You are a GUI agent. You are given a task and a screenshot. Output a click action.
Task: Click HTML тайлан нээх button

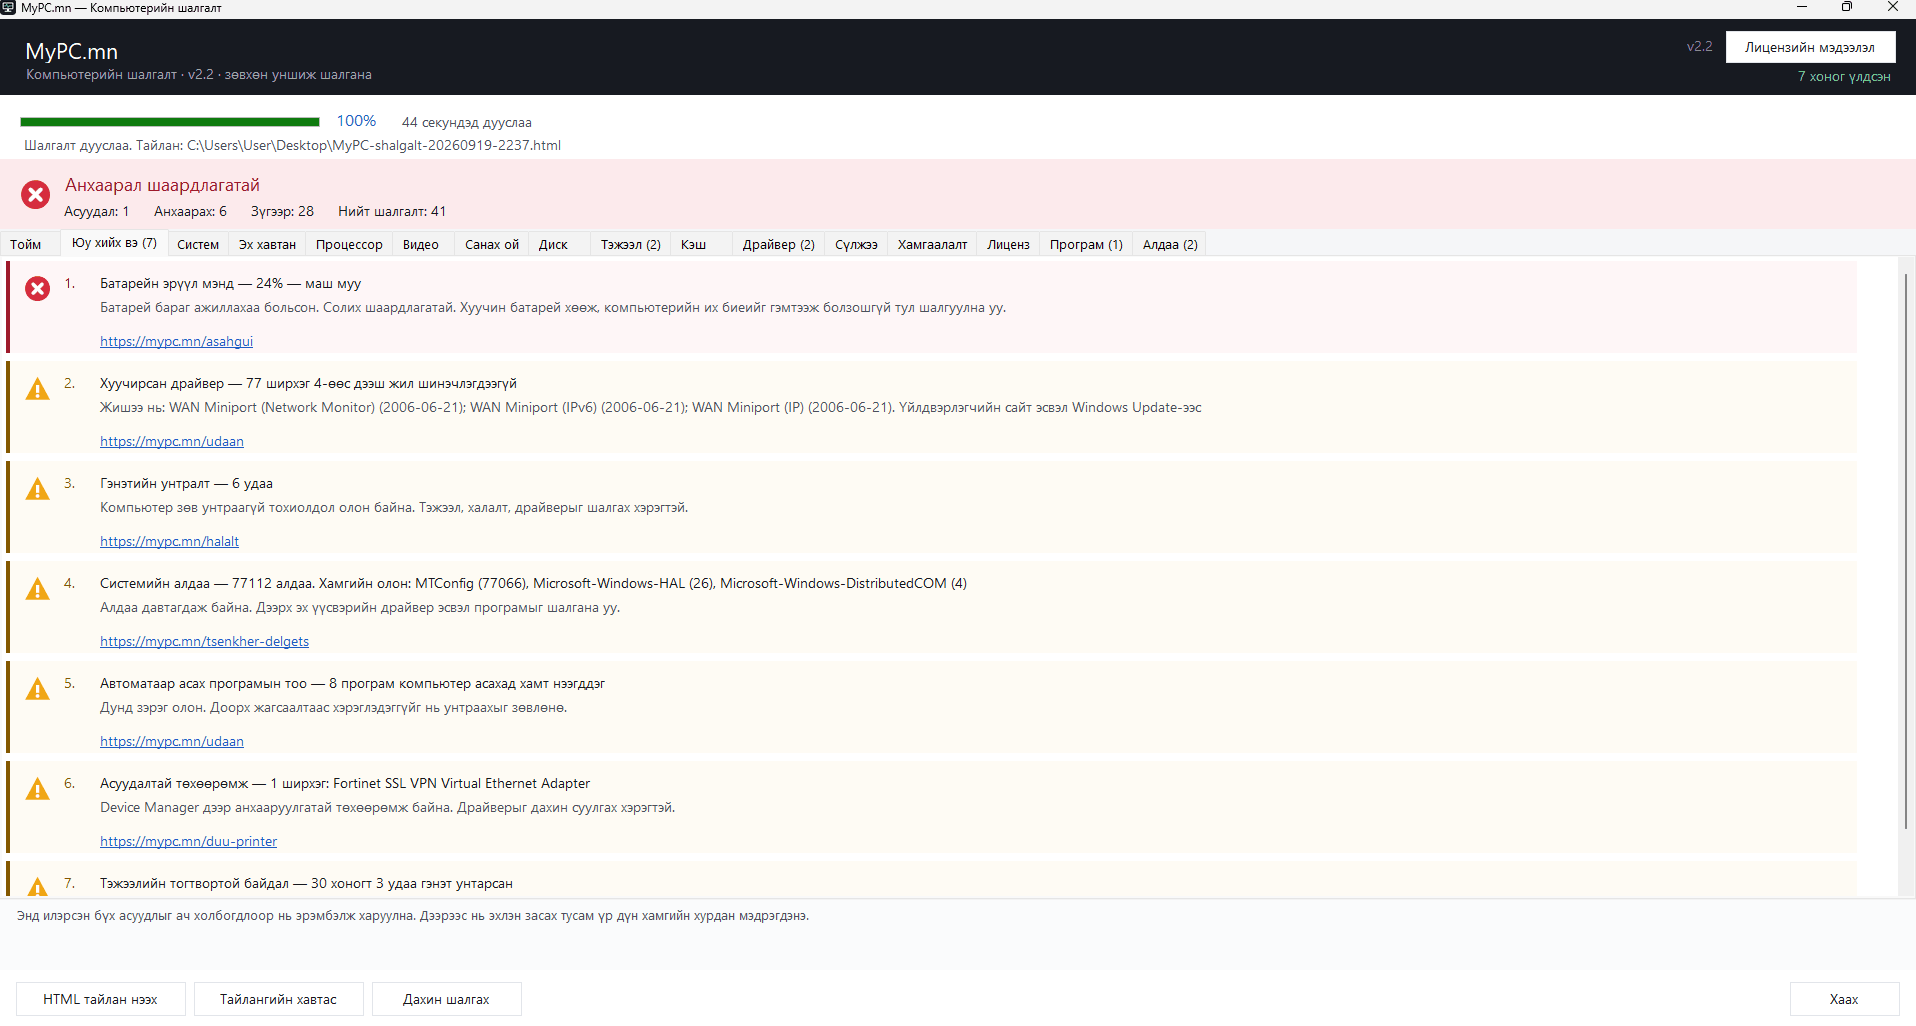[100, 999]
